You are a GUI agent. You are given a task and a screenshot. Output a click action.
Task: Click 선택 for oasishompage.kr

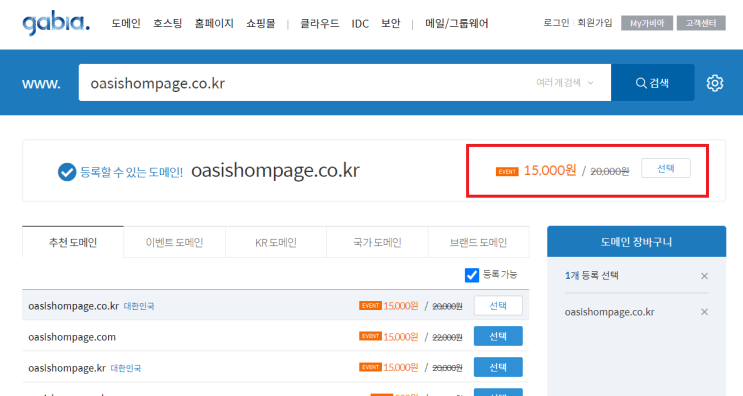tap(498, 367)
